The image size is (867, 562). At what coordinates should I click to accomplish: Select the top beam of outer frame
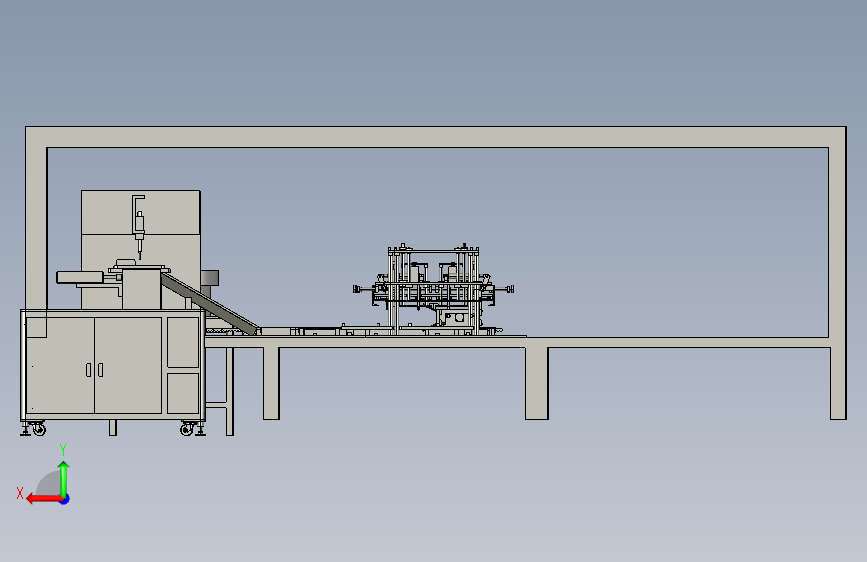(436, 137)
